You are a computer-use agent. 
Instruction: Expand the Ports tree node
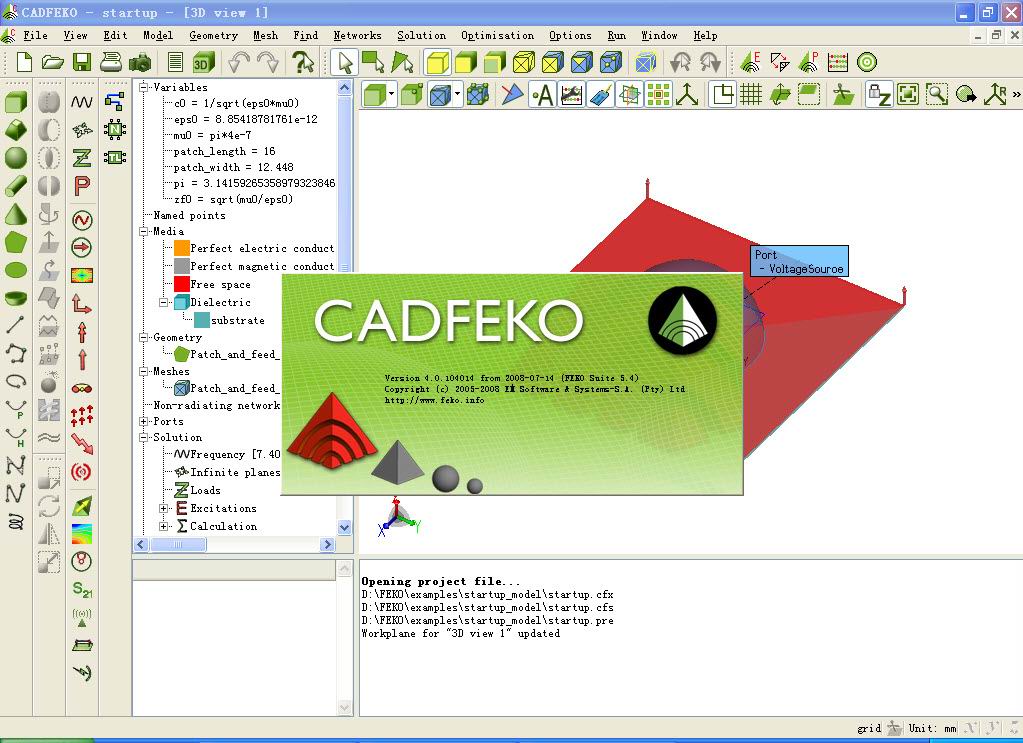(144, 422)
